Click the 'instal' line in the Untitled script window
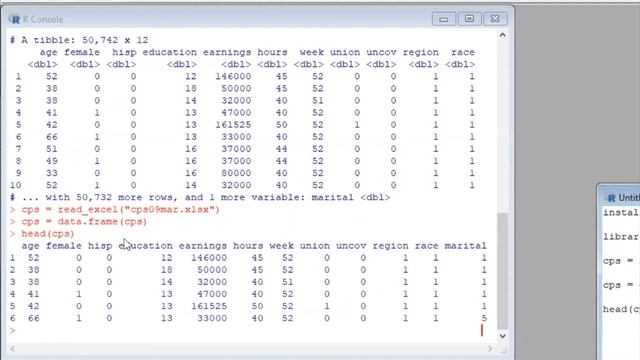Viewport: 640px width, 360px height. click(x=620, y=212)
